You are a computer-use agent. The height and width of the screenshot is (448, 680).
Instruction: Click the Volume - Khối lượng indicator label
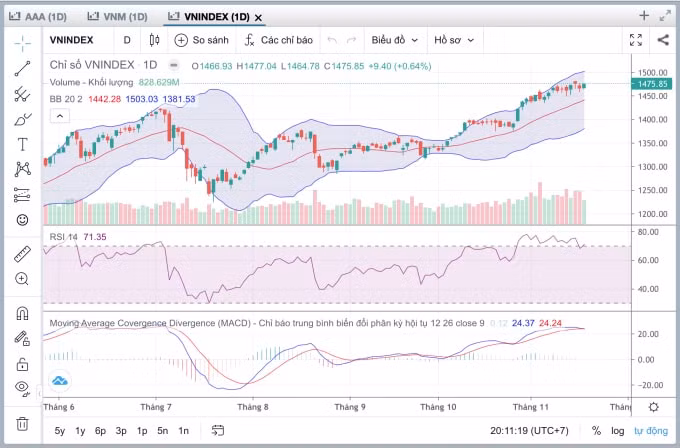91,82
